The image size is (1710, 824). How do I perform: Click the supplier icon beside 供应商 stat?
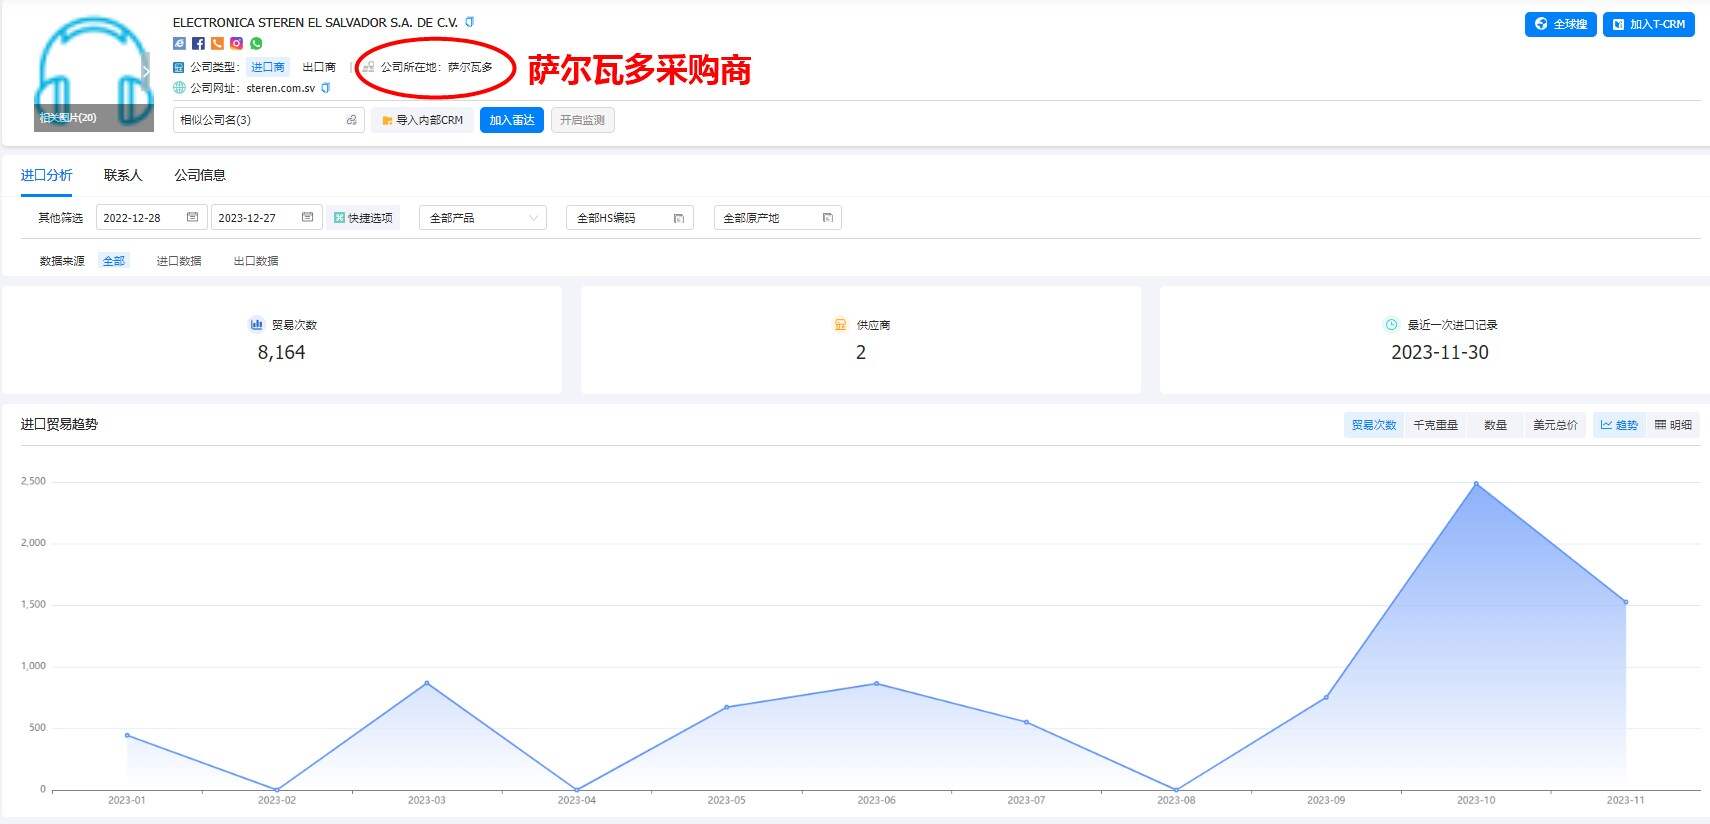click(840, 324)
